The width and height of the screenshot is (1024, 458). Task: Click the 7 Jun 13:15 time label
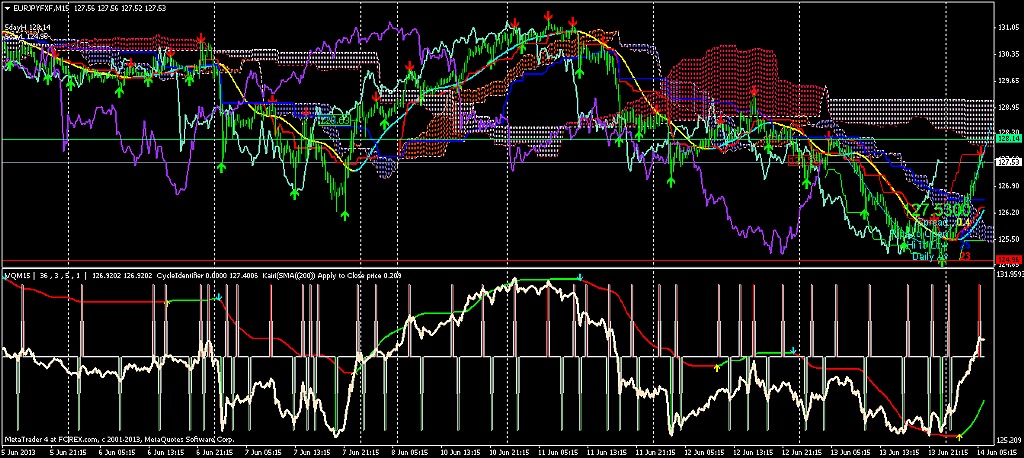click(310, 451)
